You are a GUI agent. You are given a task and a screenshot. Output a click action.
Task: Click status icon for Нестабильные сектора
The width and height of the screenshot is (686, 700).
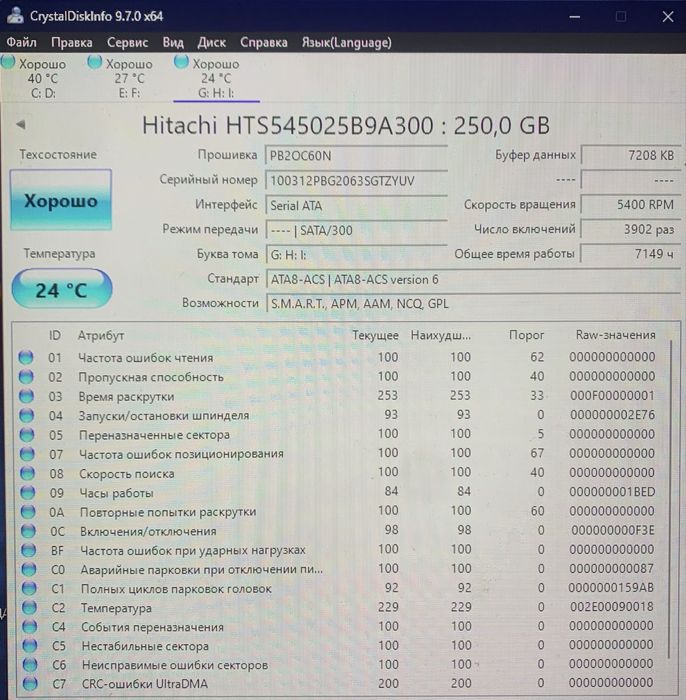coord(30,646)
